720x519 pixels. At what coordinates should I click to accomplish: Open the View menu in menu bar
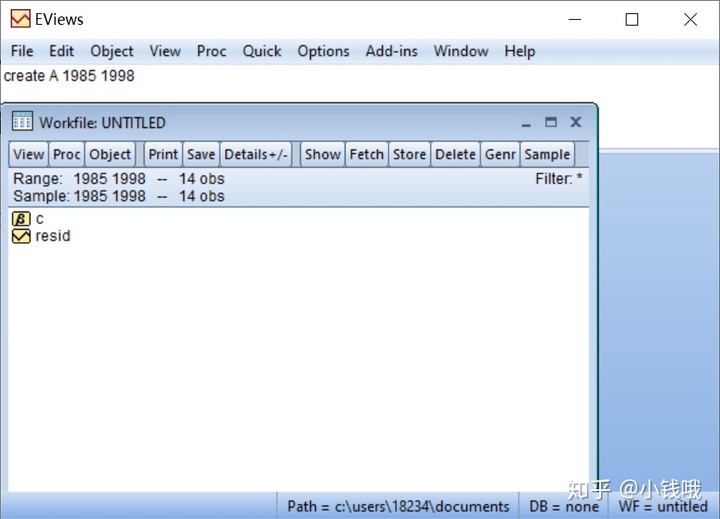165,51
